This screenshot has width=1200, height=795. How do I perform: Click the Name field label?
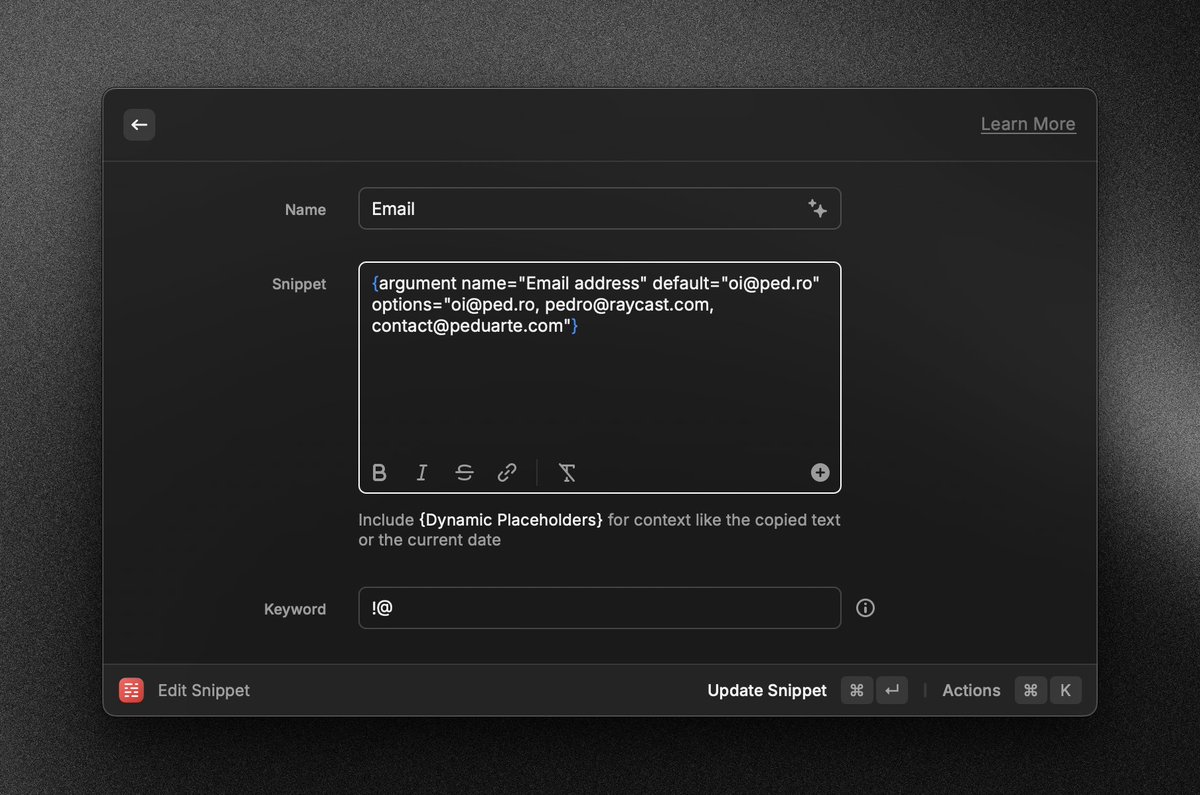[x=305, y=210]
